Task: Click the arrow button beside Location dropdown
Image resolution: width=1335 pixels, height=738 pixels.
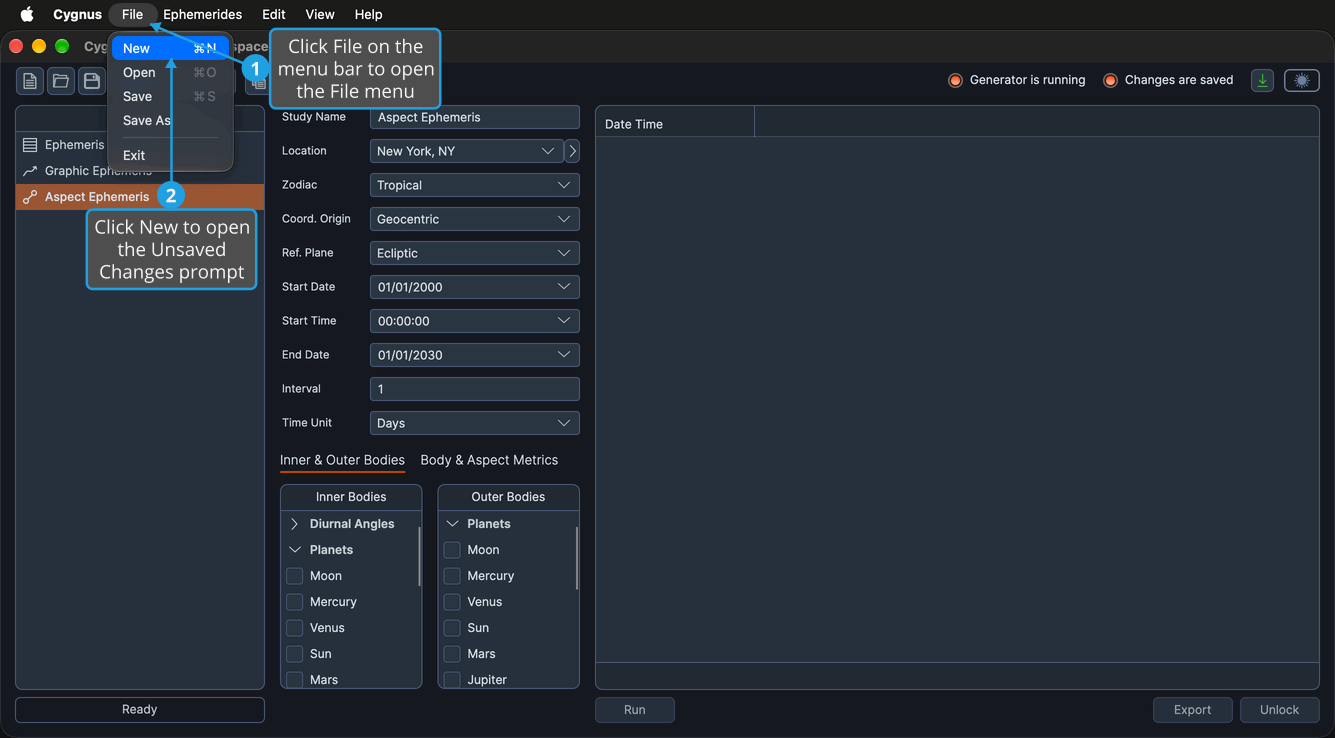Action: click(x=572, y=151)
